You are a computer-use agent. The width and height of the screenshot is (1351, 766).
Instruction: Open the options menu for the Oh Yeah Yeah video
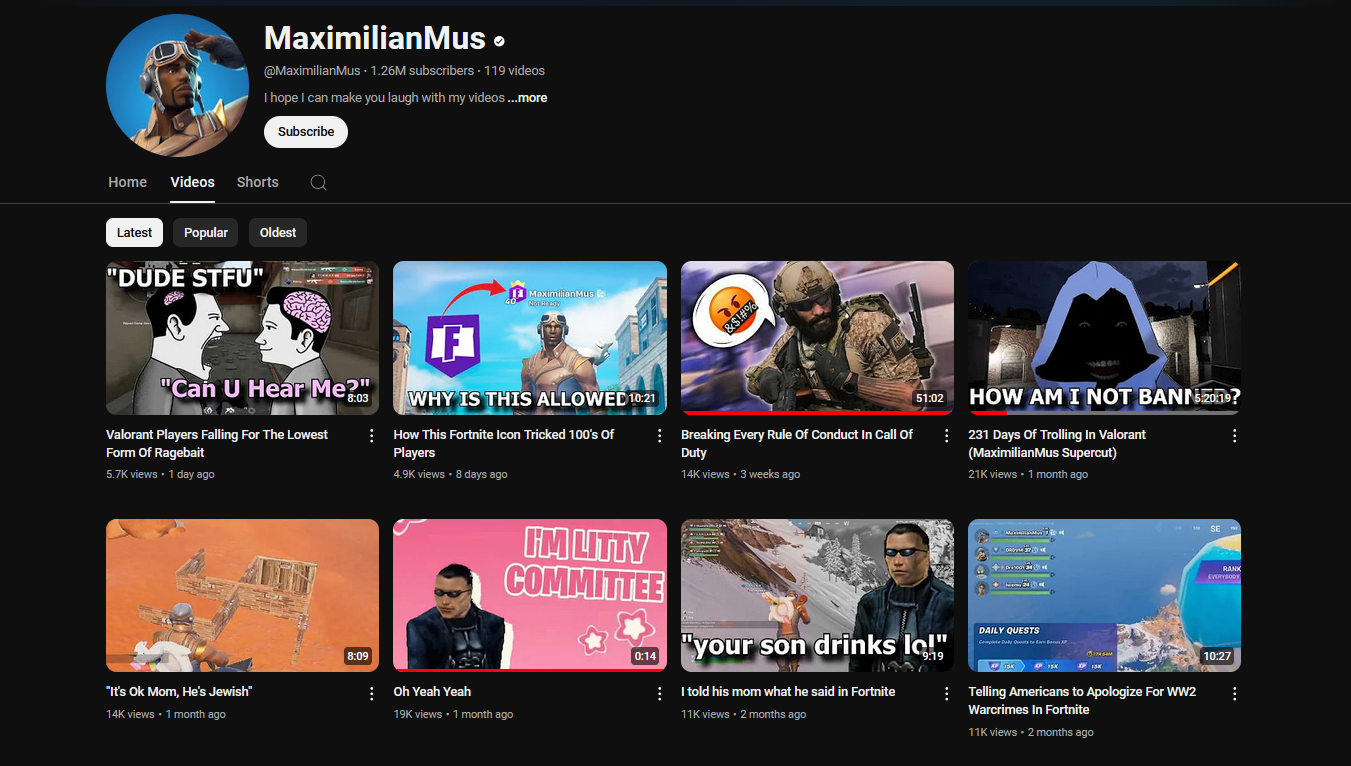(x=659, y=693)
